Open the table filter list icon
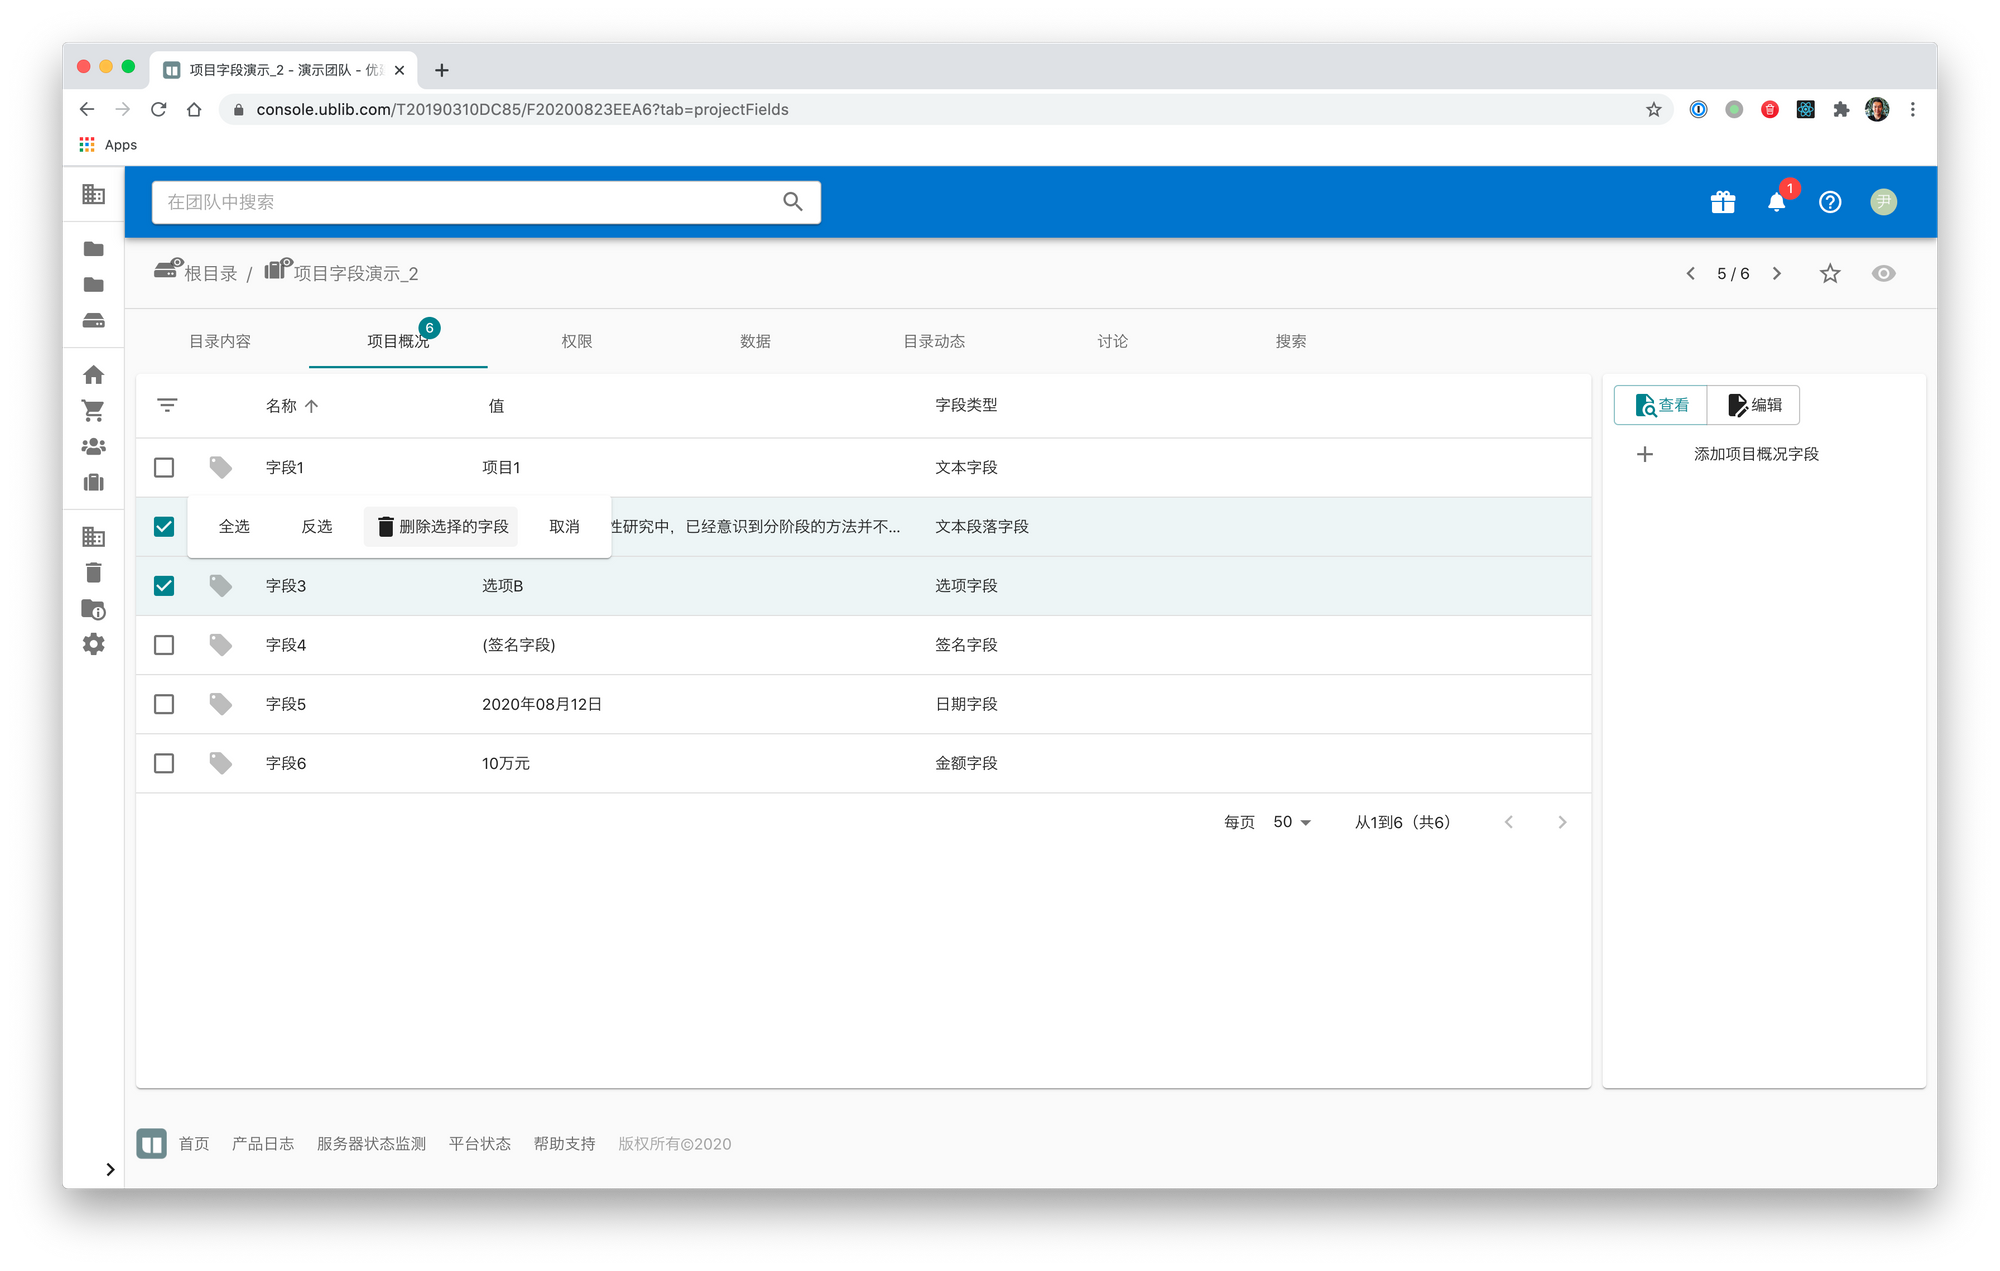This screenshot has height=1271, width=2000. [167, 405]
